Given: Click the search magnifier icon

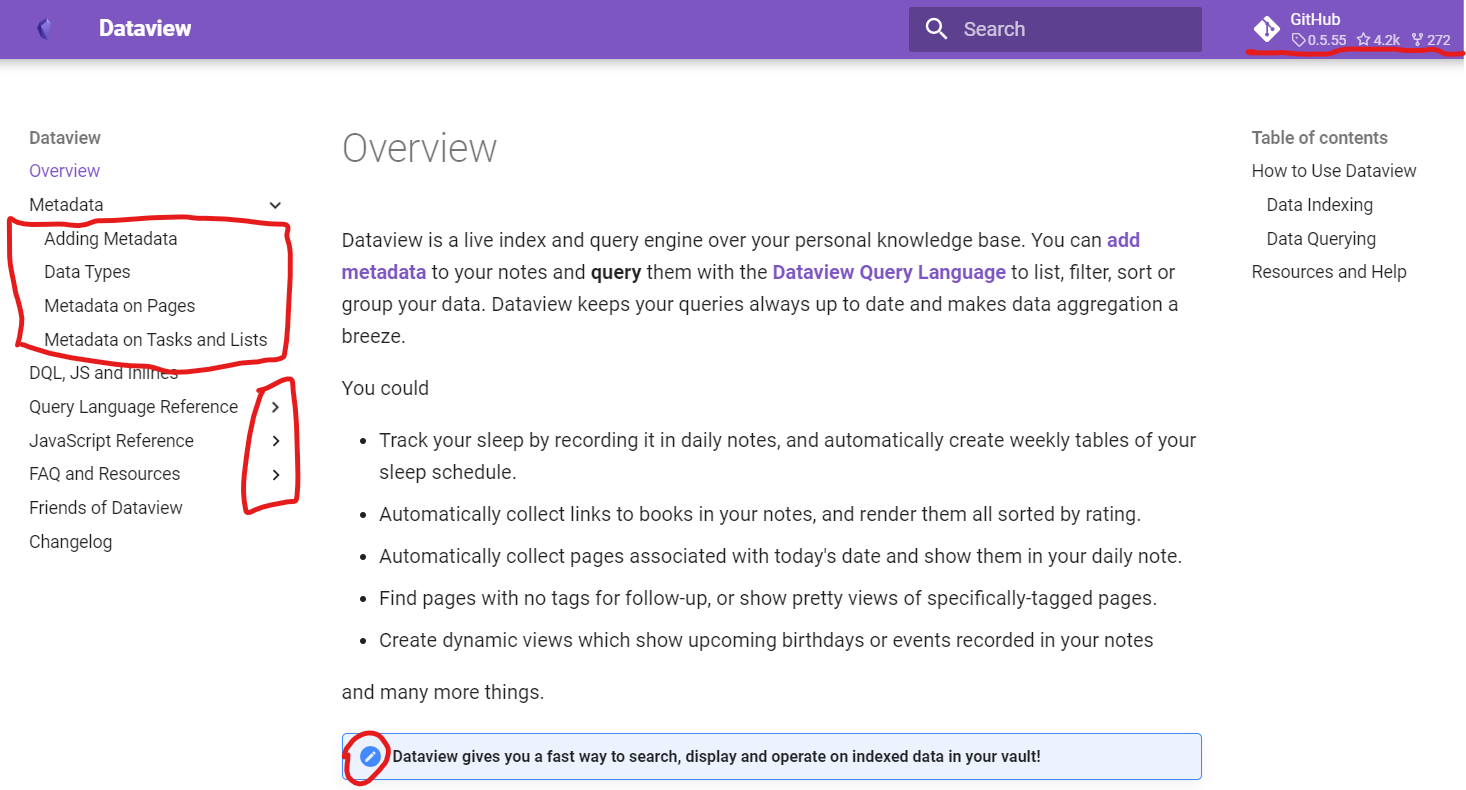Looking at the screenshot, I should coord(936,28).
